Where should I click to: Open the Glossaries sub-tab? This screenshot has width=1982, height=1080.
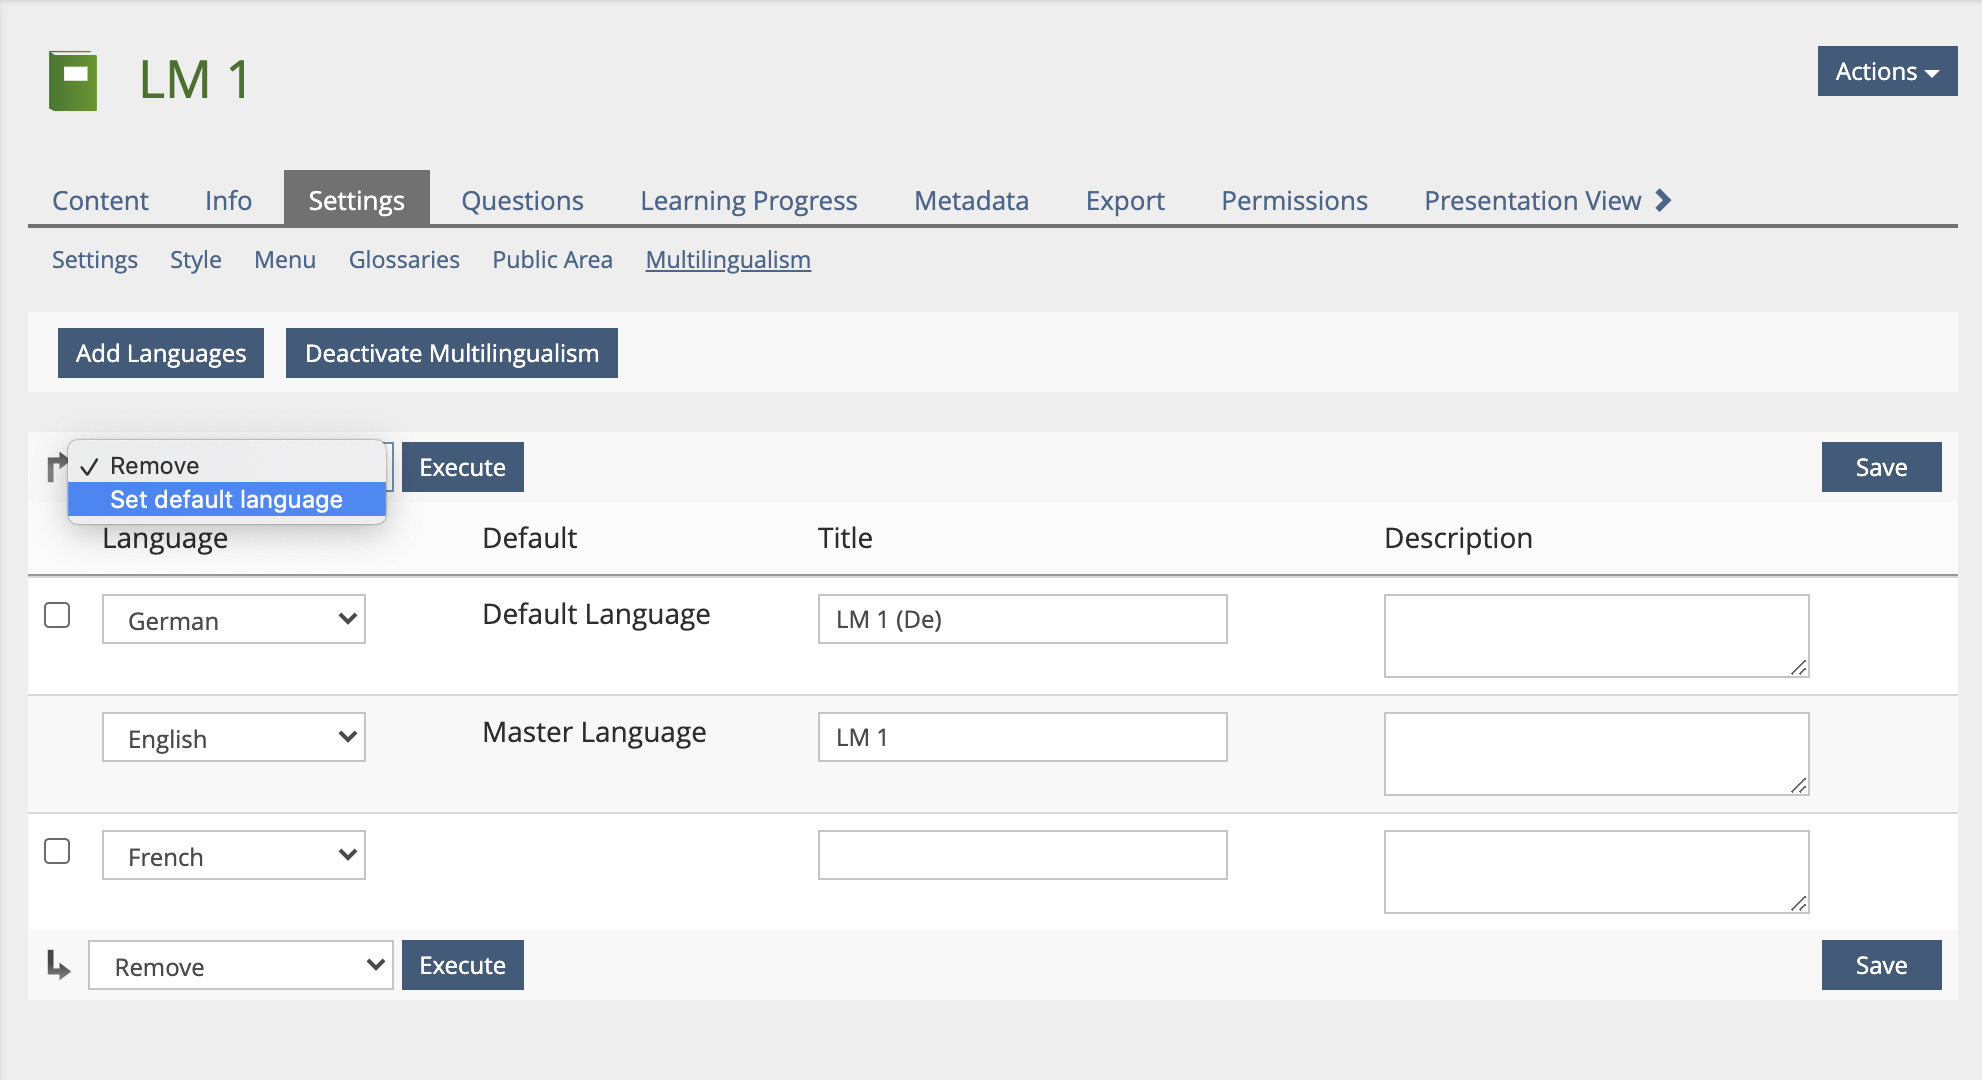click(404, 260)
